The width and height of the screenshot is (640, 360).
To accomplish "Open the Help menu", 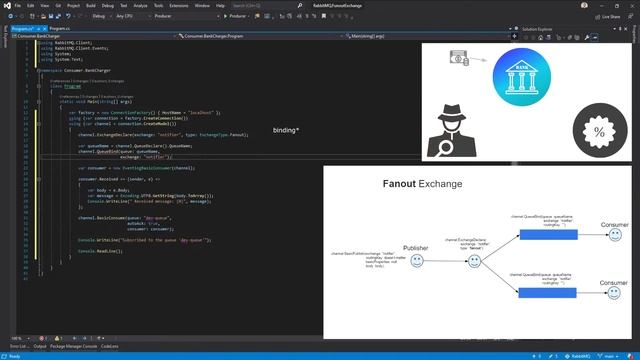I will 220,6.
